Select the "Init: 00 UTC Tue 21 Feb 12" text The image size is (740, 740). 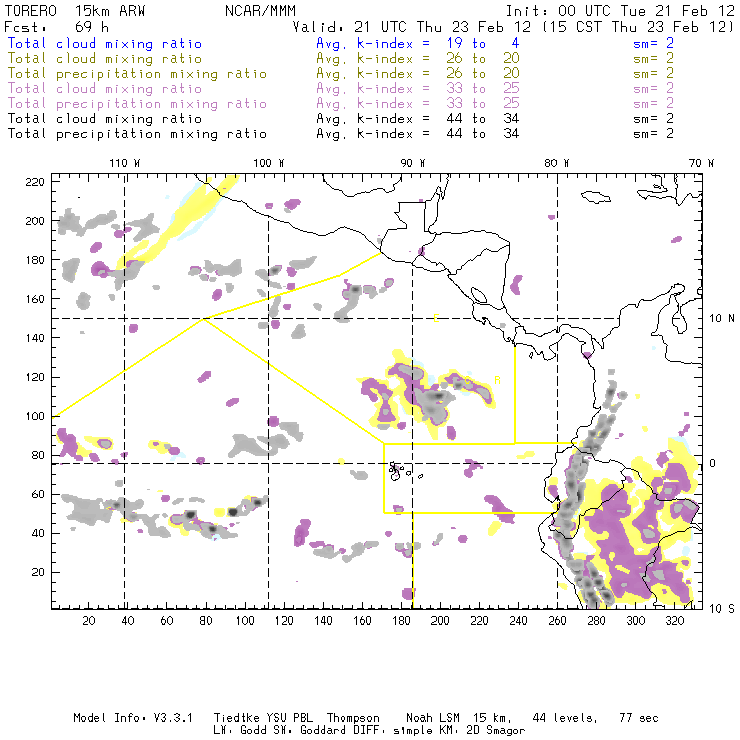coord(620,11)
